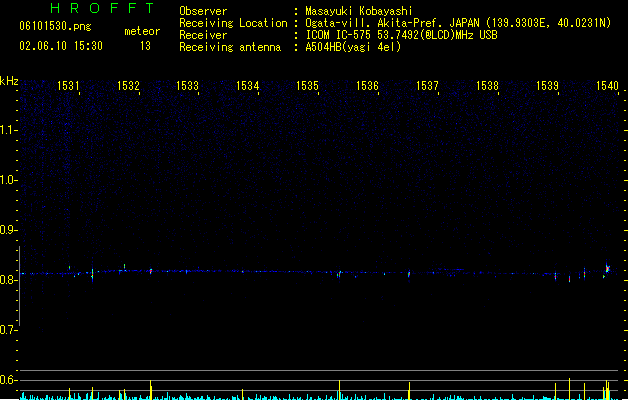
Task: Click the Observer label
Action: point(203,11)
